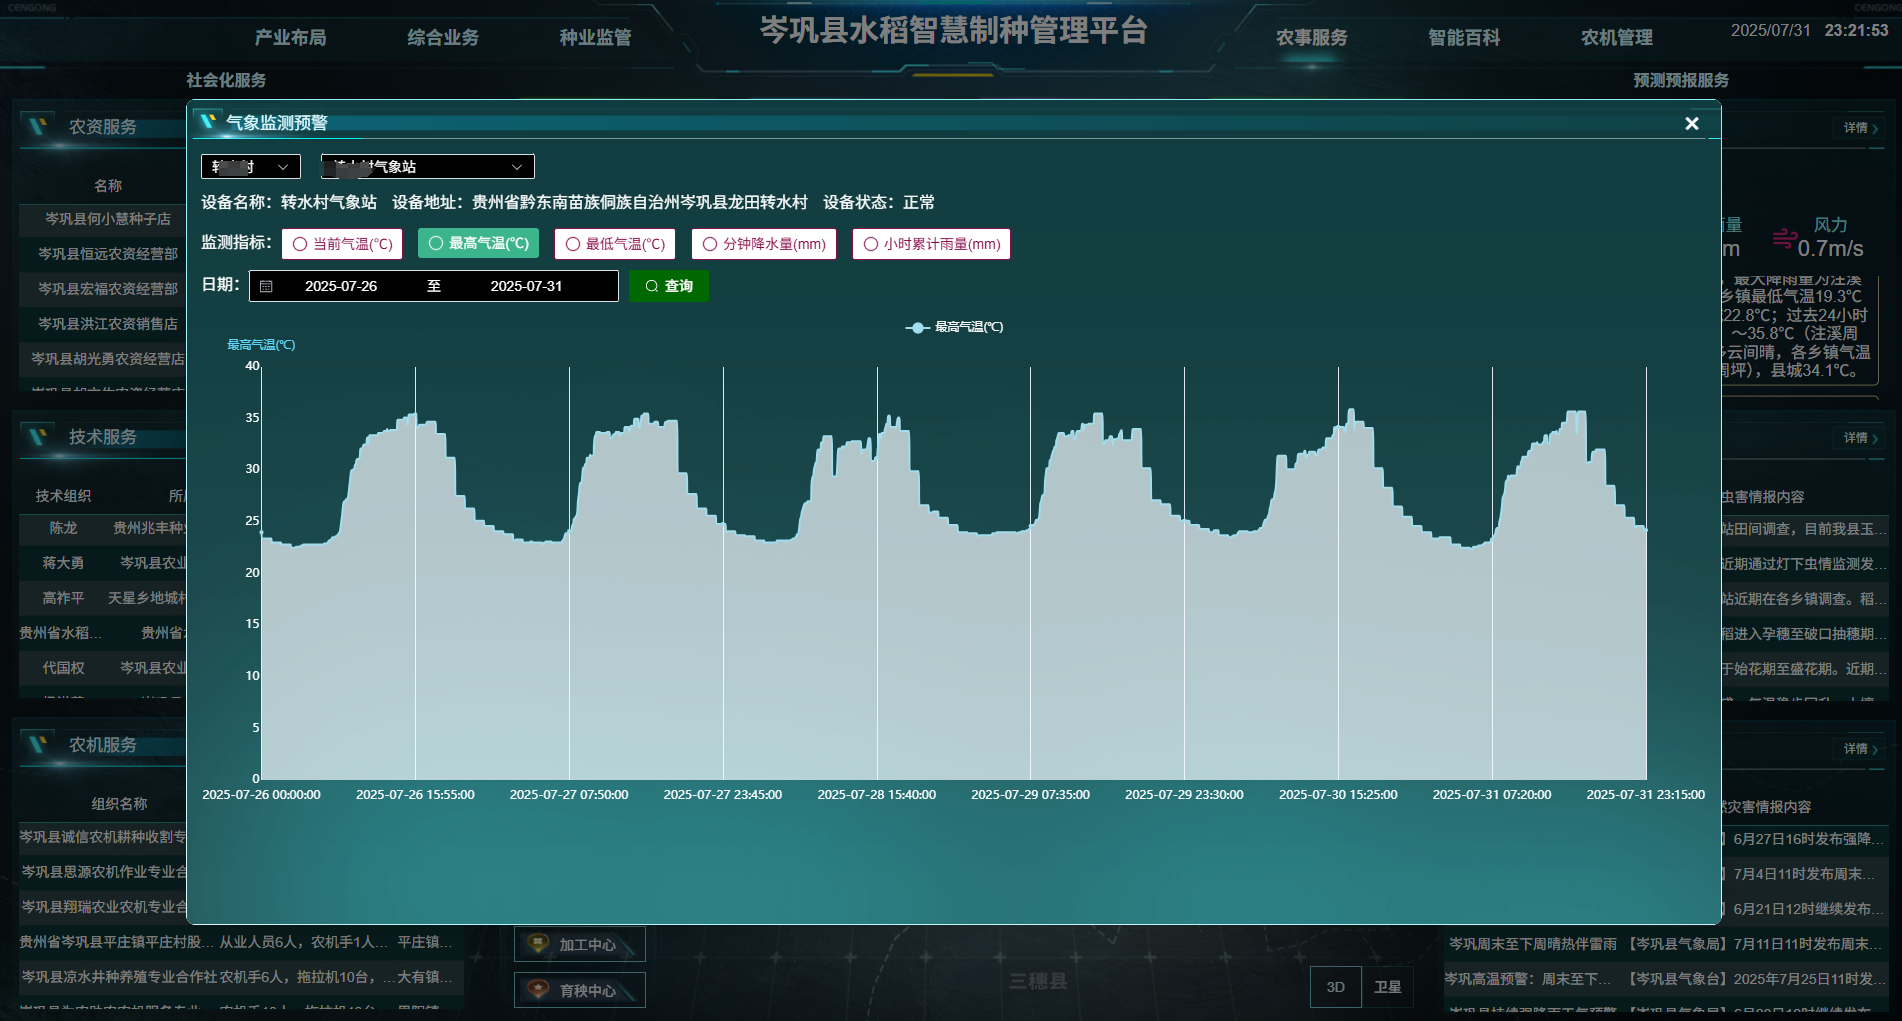
Task: Click the 育秧中心 map marker icon
Action: (538, 990)
